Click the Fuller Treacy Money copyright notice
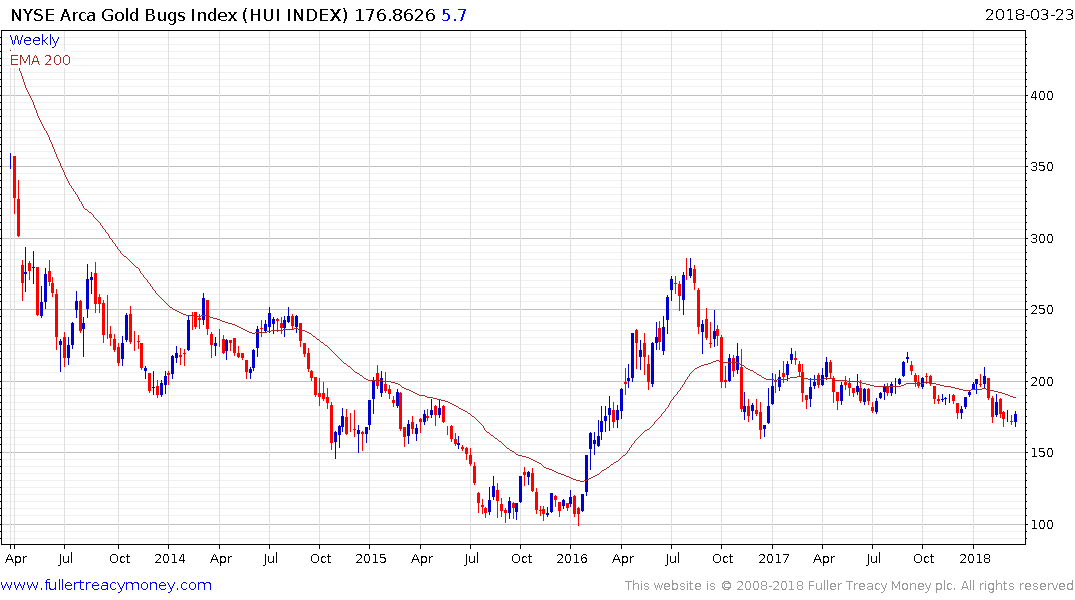 [849, 586]
